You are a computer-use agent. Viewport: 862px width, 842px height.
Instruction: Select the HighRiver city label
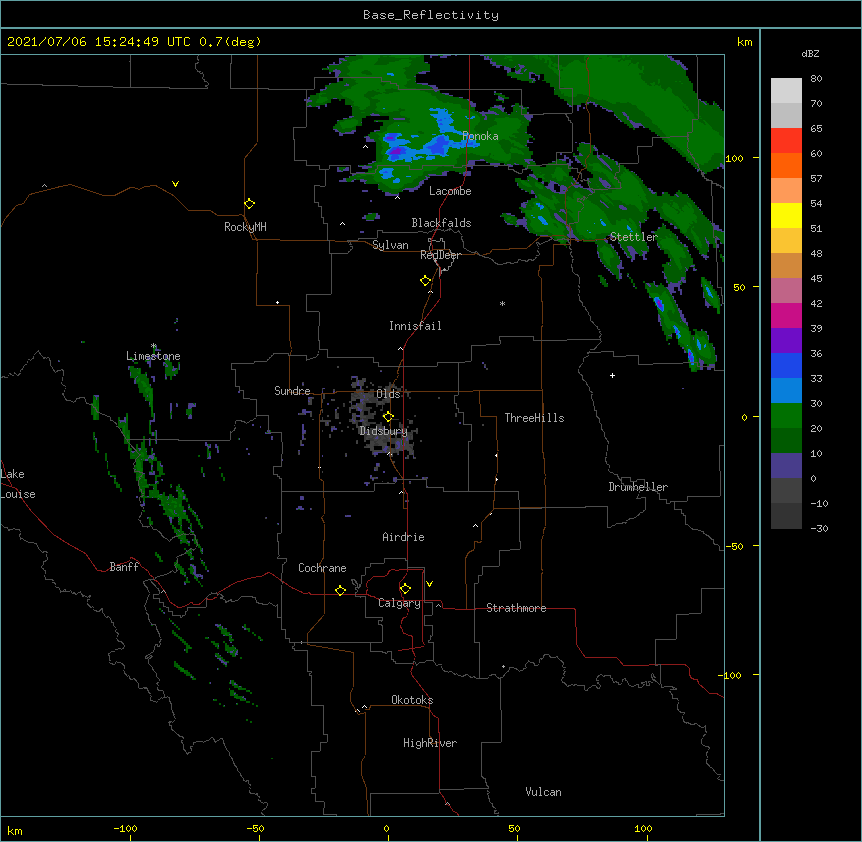pos(430,743)
